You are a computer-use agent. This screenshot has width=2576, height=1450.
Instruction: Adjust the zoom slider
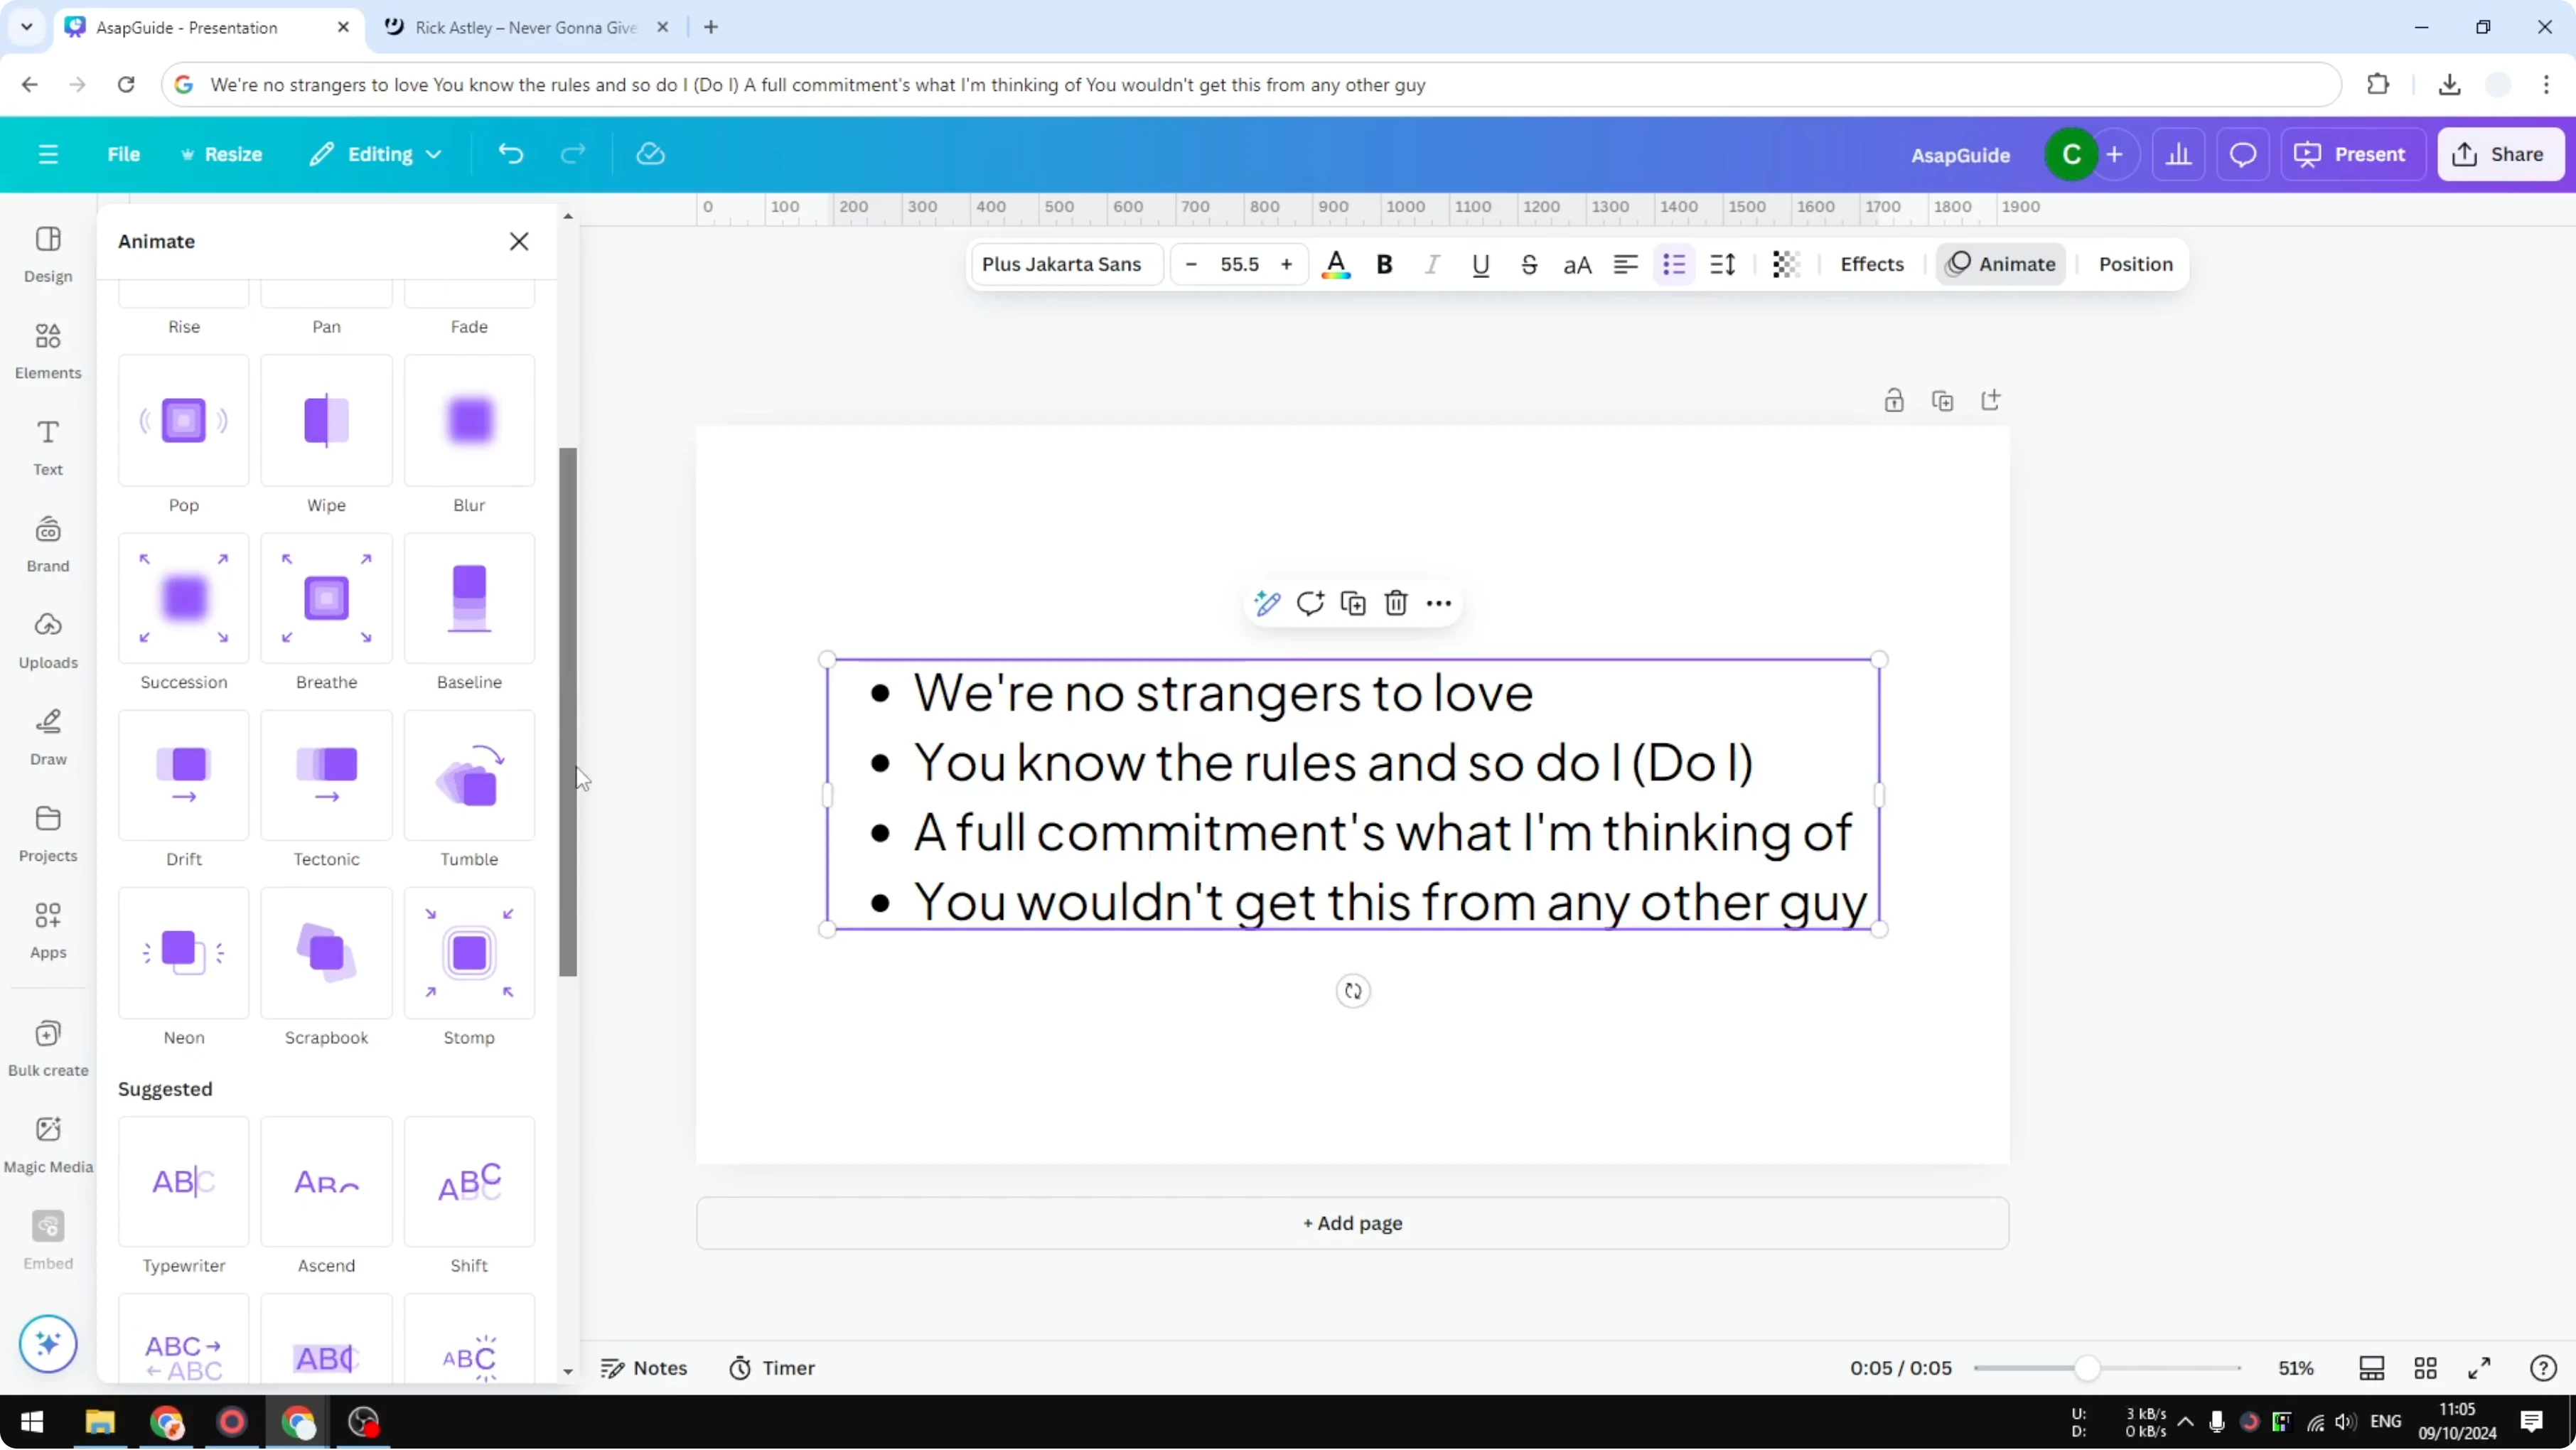click(2087, 1369)
